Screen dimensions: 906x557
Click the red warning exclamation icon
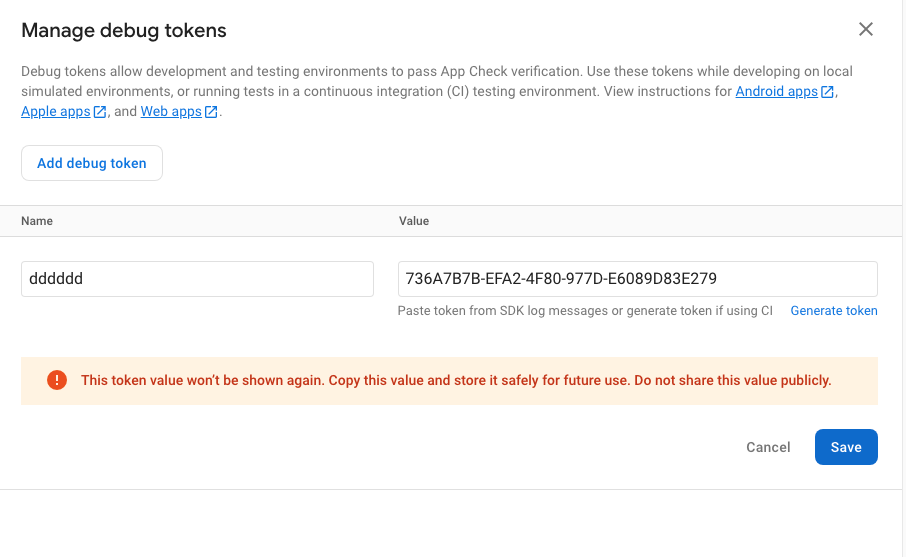click(x=57, y=380)
